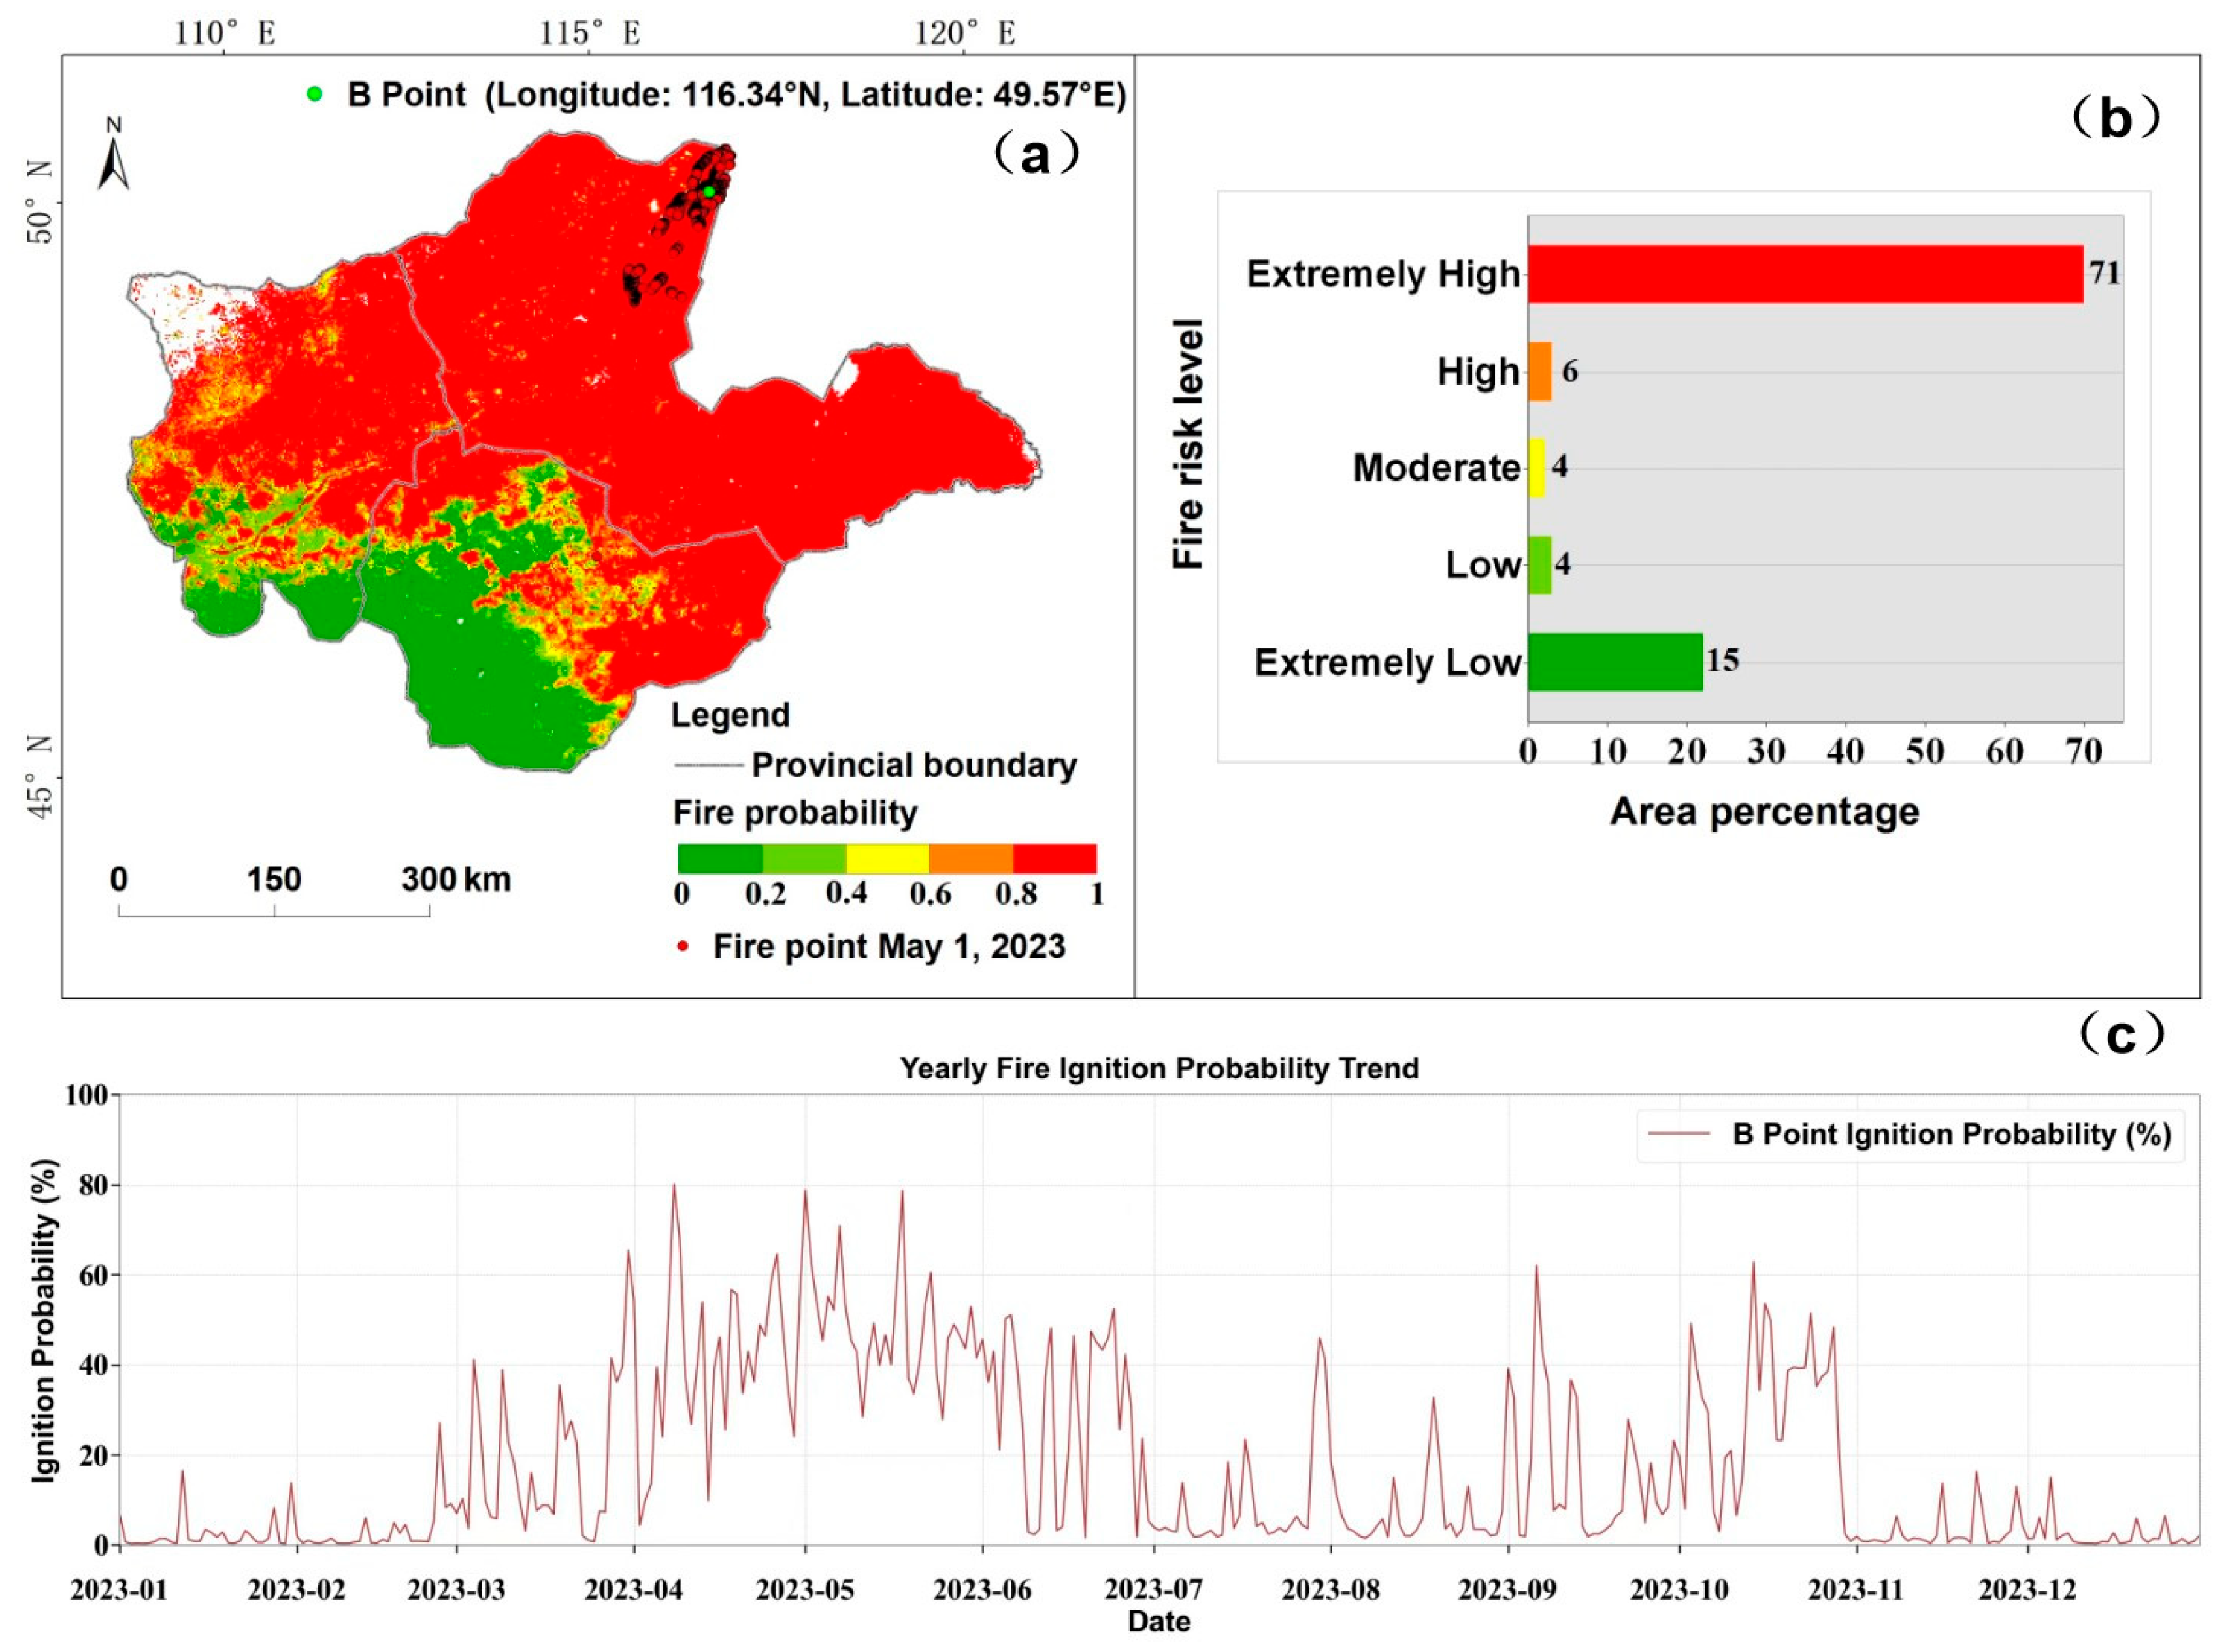Click Provincial boundary legend line symbol
The width and height of the screenshot is (2230, 1652).
pos(708,765)
